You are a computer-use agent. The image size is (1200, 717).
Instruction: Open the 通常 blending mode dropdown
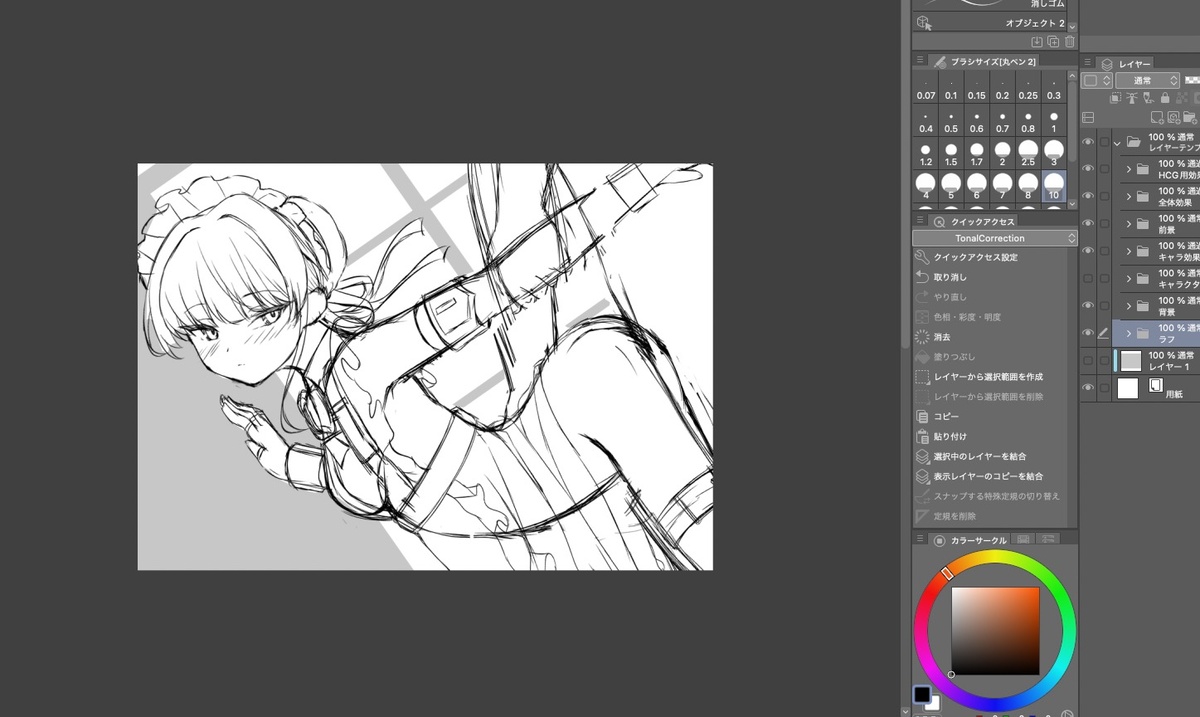coord(1146,80)
